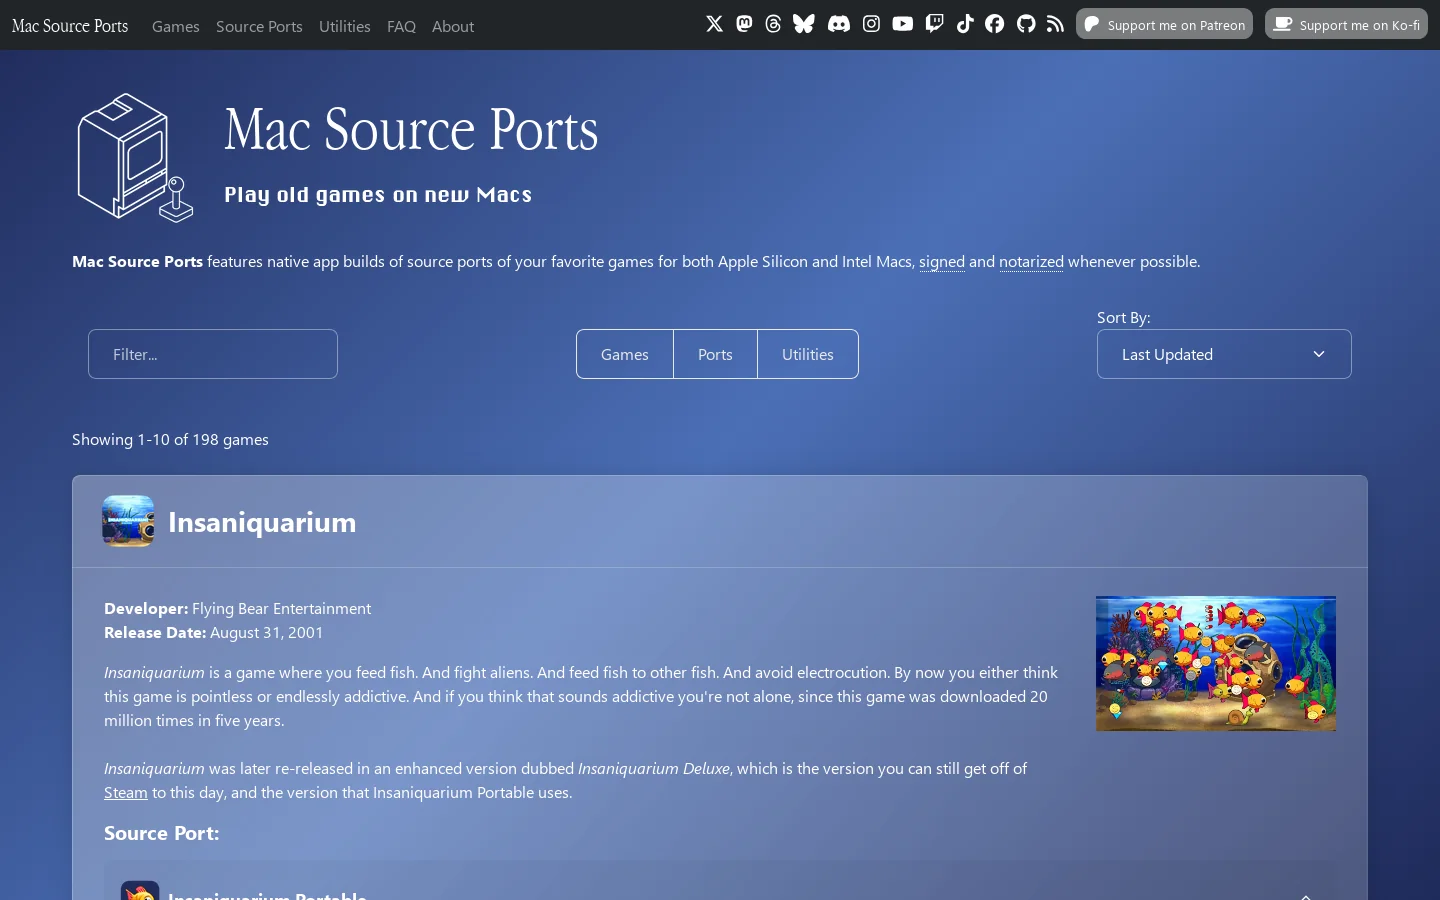Open the YouTube icon
The width and height of the screenshot is (1440, 900).
click(x=903, y=24)
